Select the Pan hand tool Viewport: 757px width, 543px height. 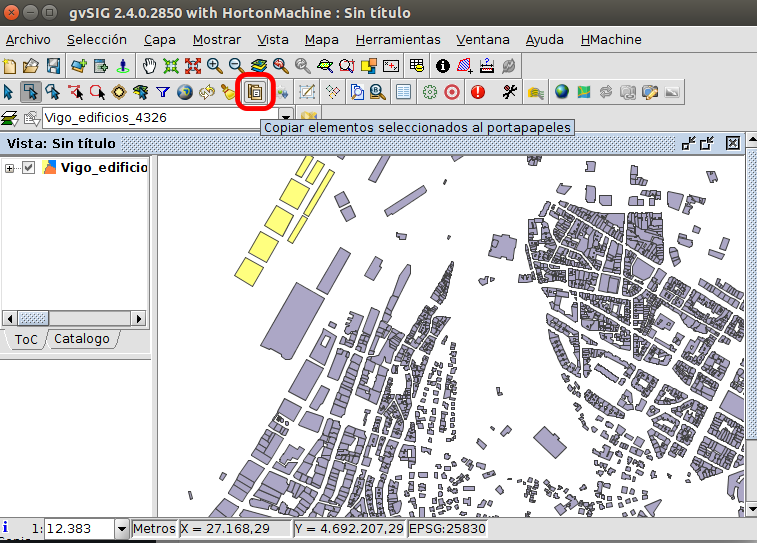149,67
